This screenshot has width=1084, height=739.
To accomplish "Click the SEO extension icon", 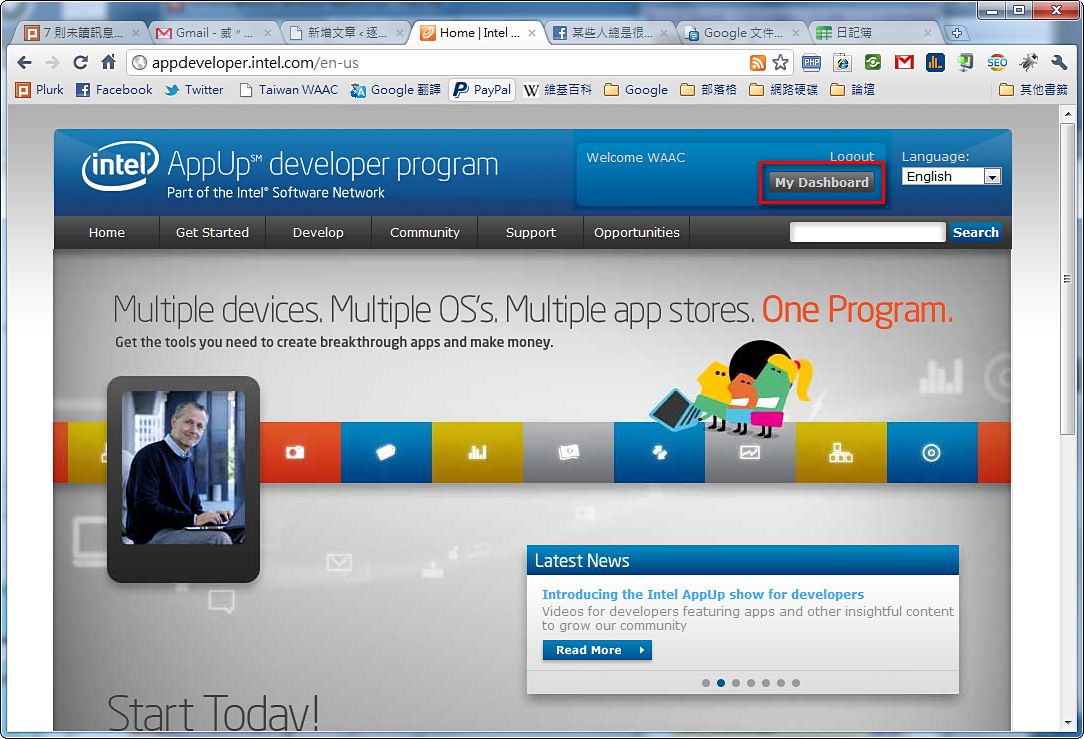I will coord(997,63).
